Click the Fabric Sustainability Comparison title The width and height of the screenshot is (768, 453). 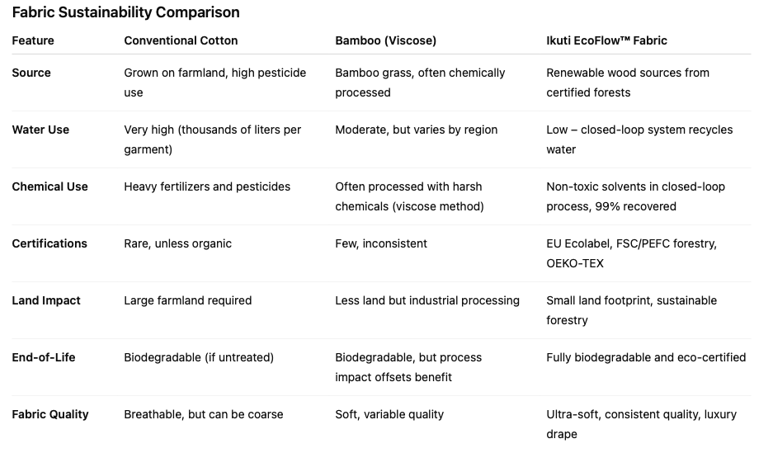(126, 13)
